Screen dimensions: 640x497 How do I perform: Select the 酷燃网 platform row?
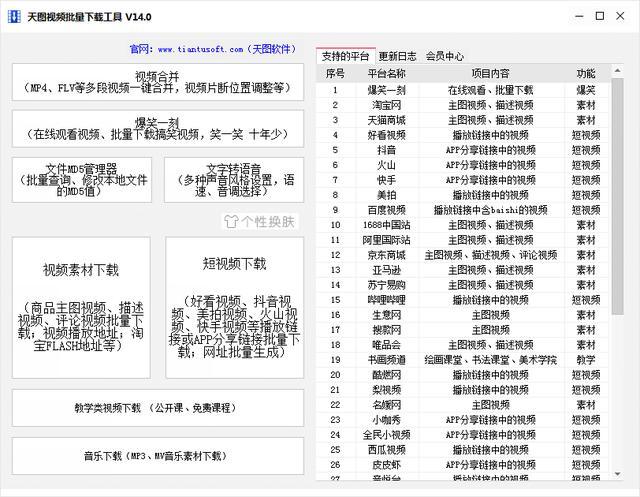click(462, 375)
